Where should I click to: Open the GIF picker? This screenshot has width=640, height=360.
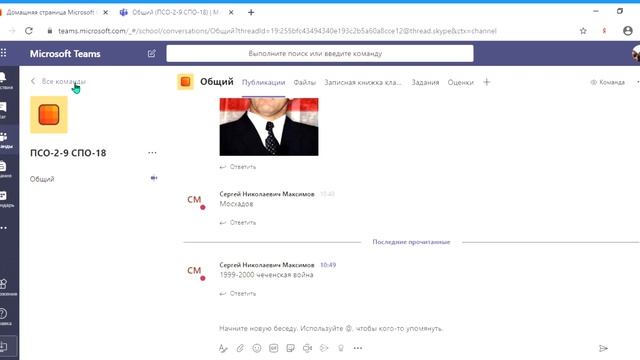pos(273,348)
